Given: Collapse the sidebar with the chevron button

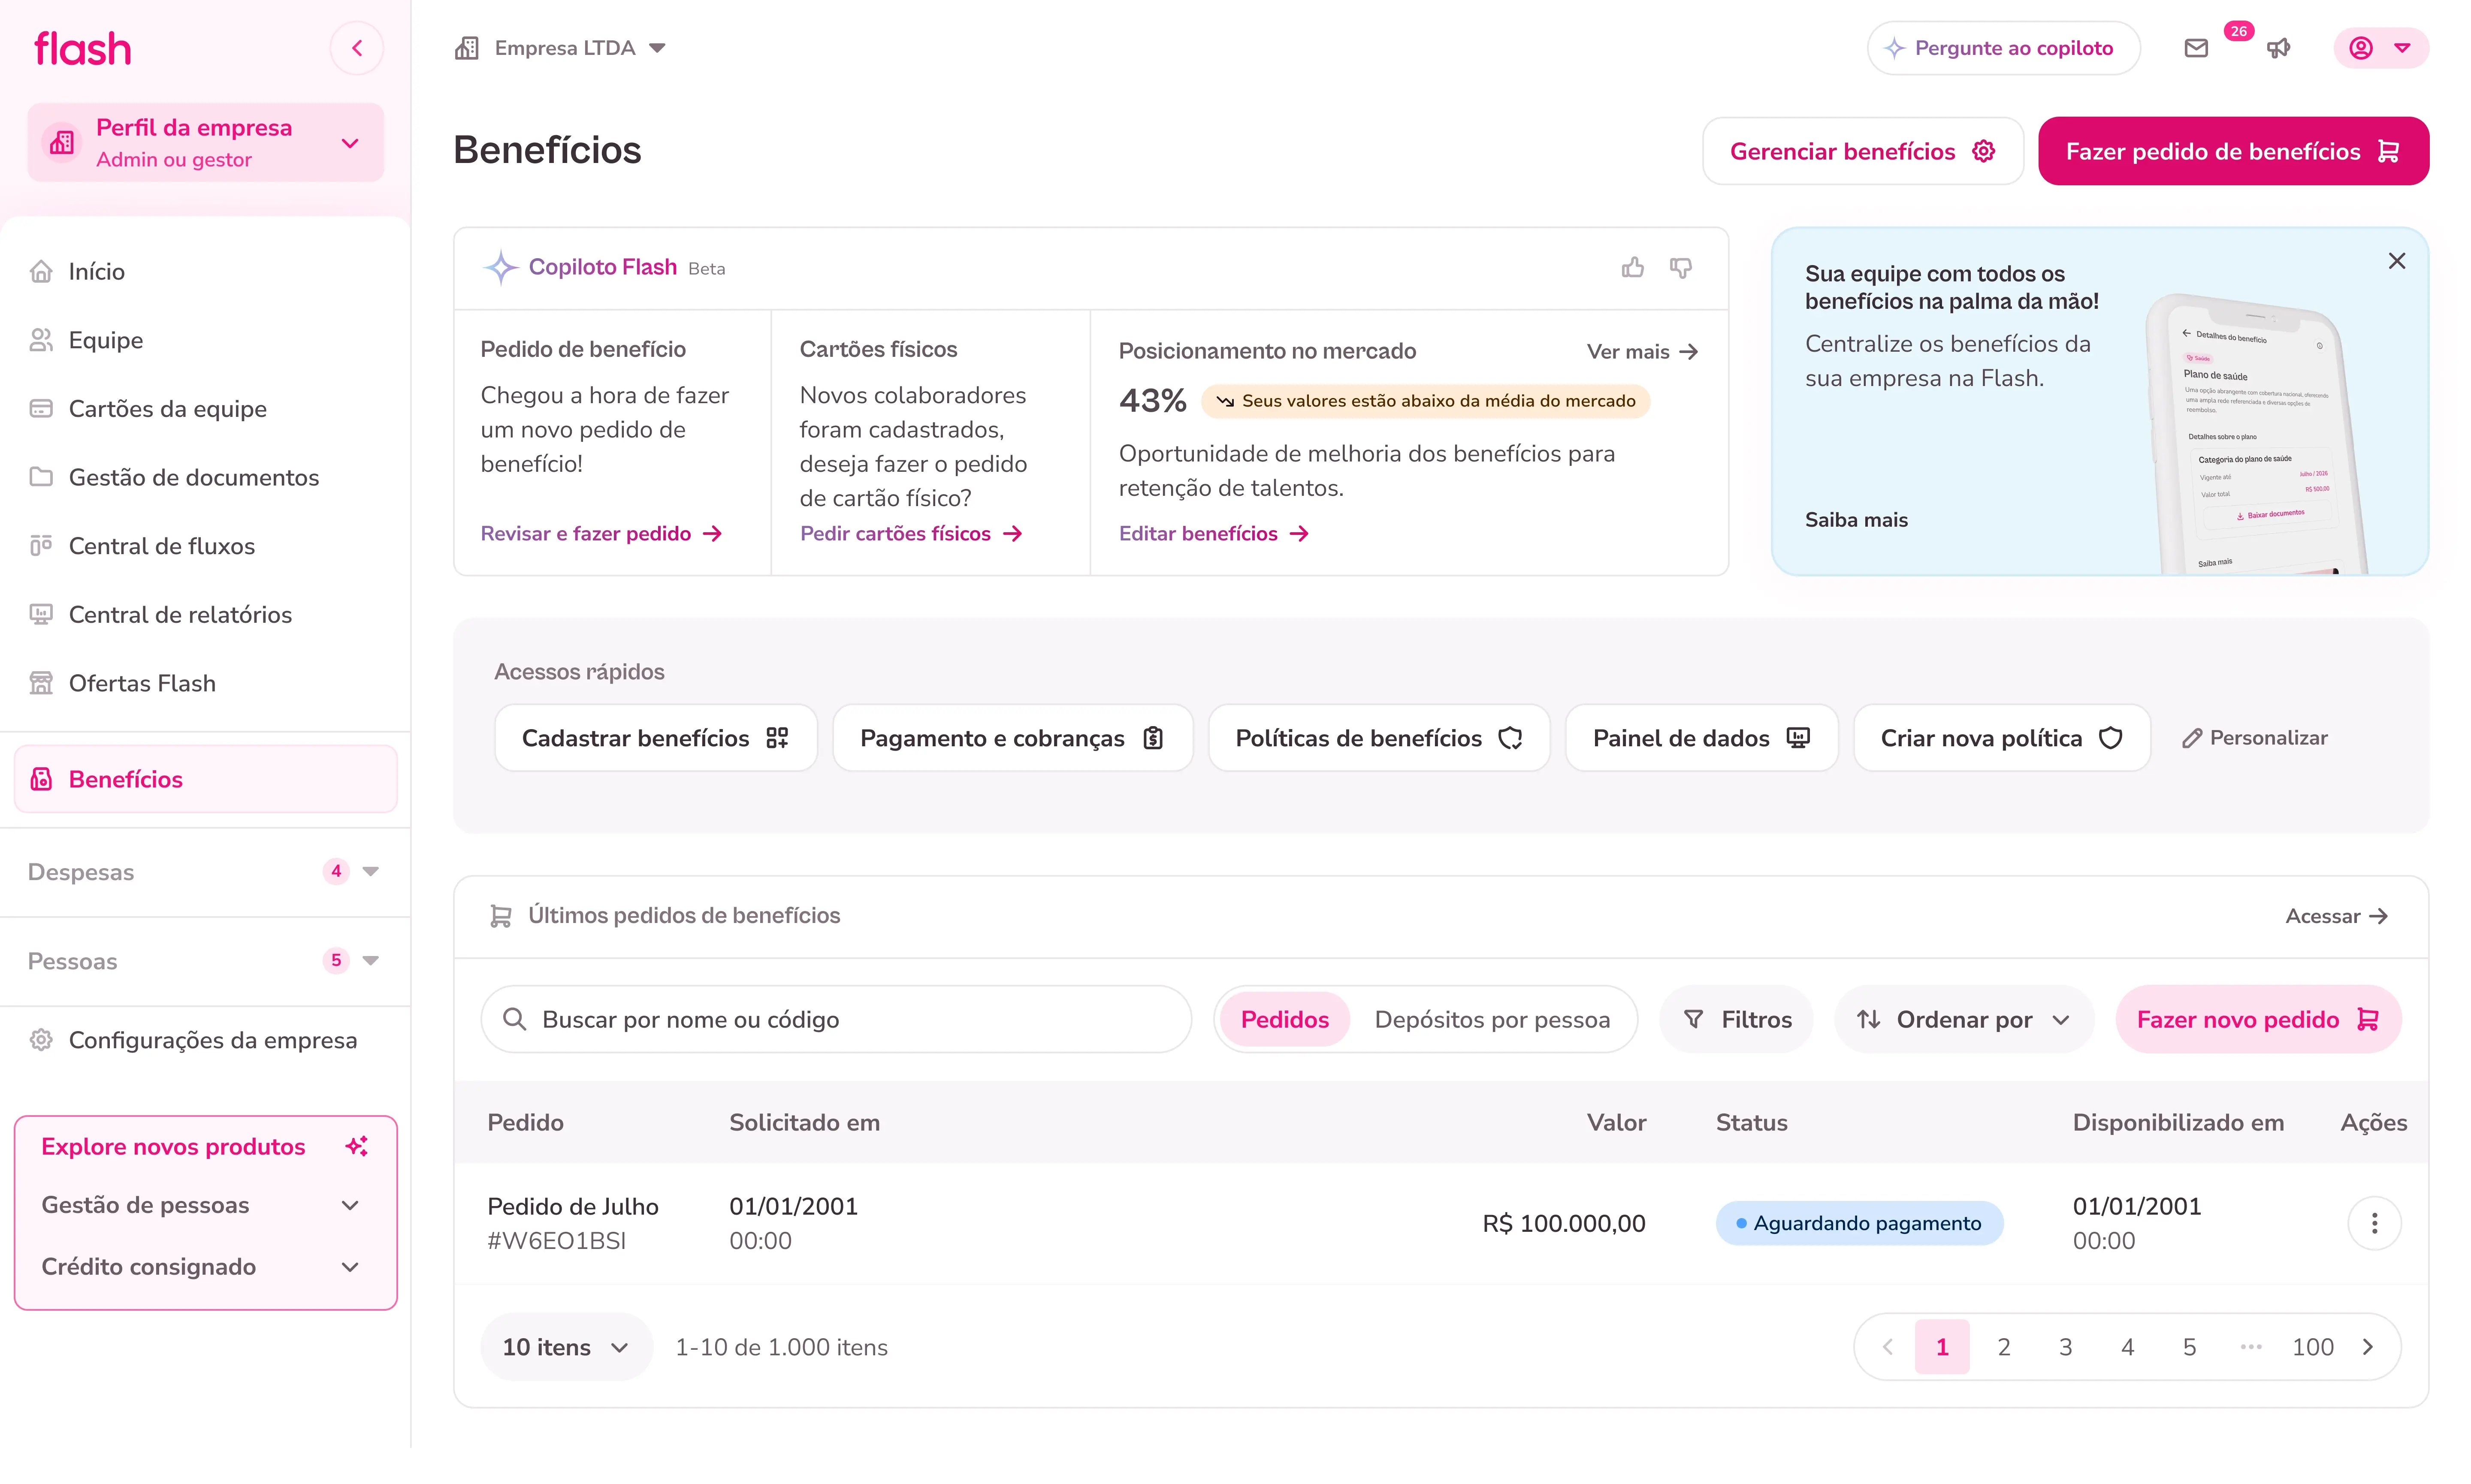Looking at the screenshot, I should click(x=356, y=48).
